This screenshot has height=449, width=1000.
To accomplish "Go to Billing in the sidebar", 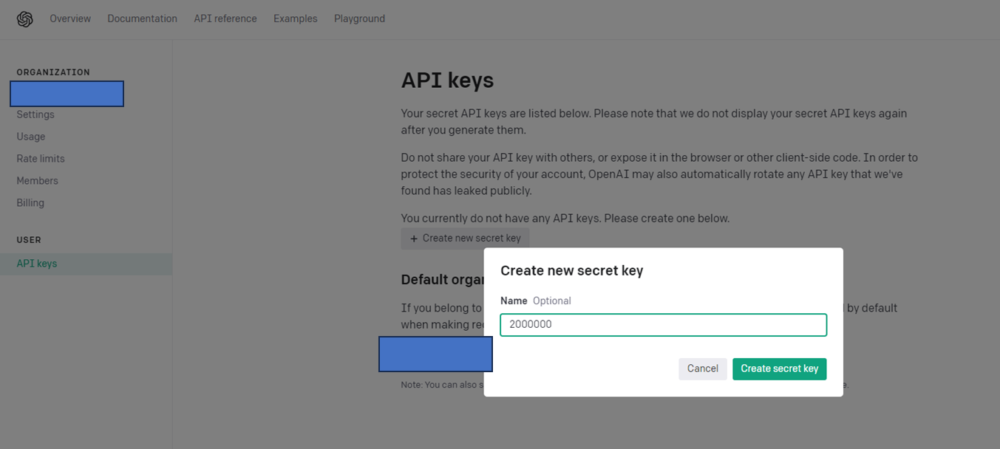I will pos(31,203).
